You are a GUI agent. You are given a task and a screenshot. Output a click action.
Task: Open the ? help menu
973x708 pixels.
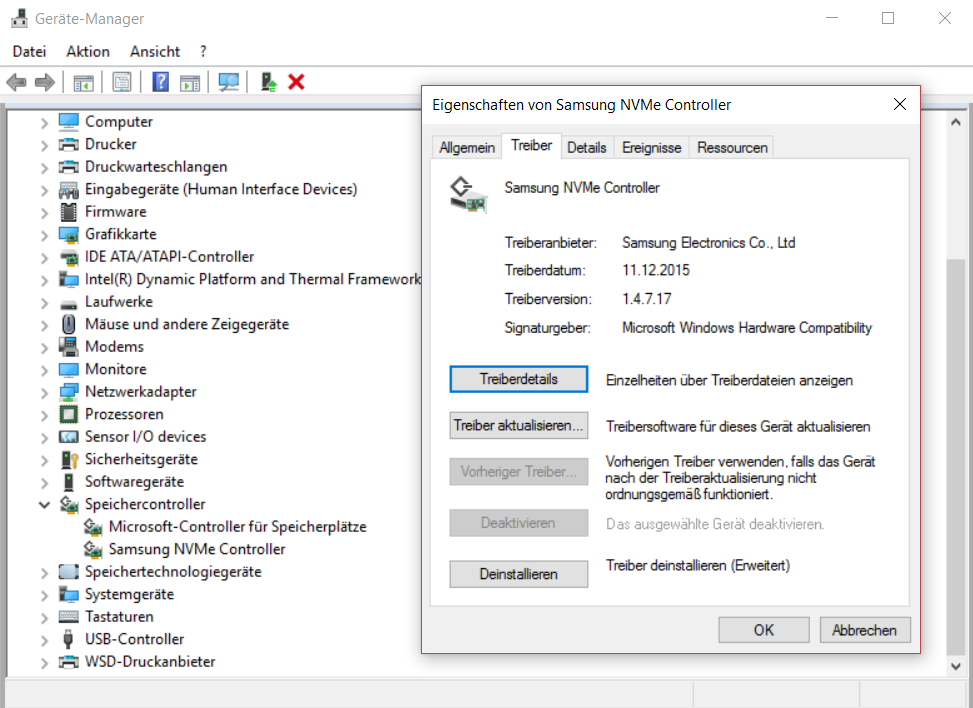[203, 52]
